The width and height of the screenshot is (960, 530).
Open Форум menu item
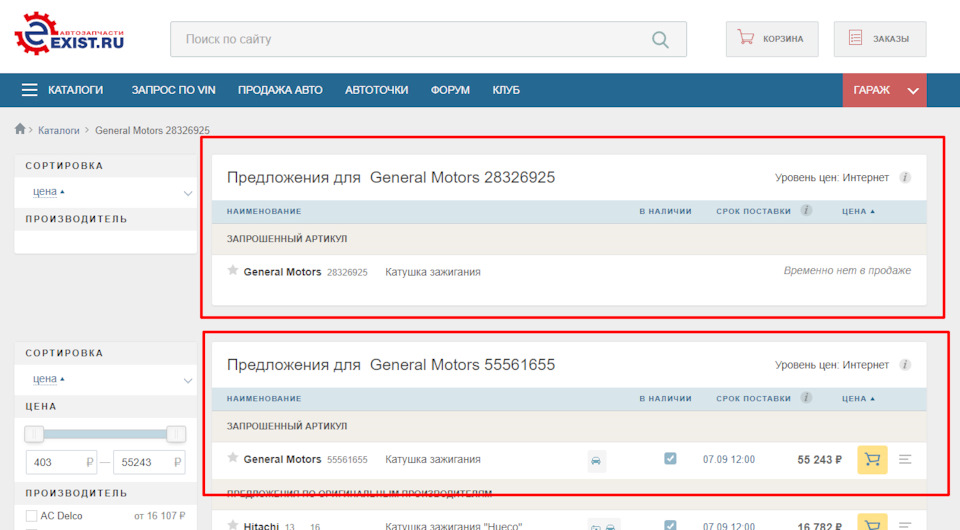(x=450, y=90)
